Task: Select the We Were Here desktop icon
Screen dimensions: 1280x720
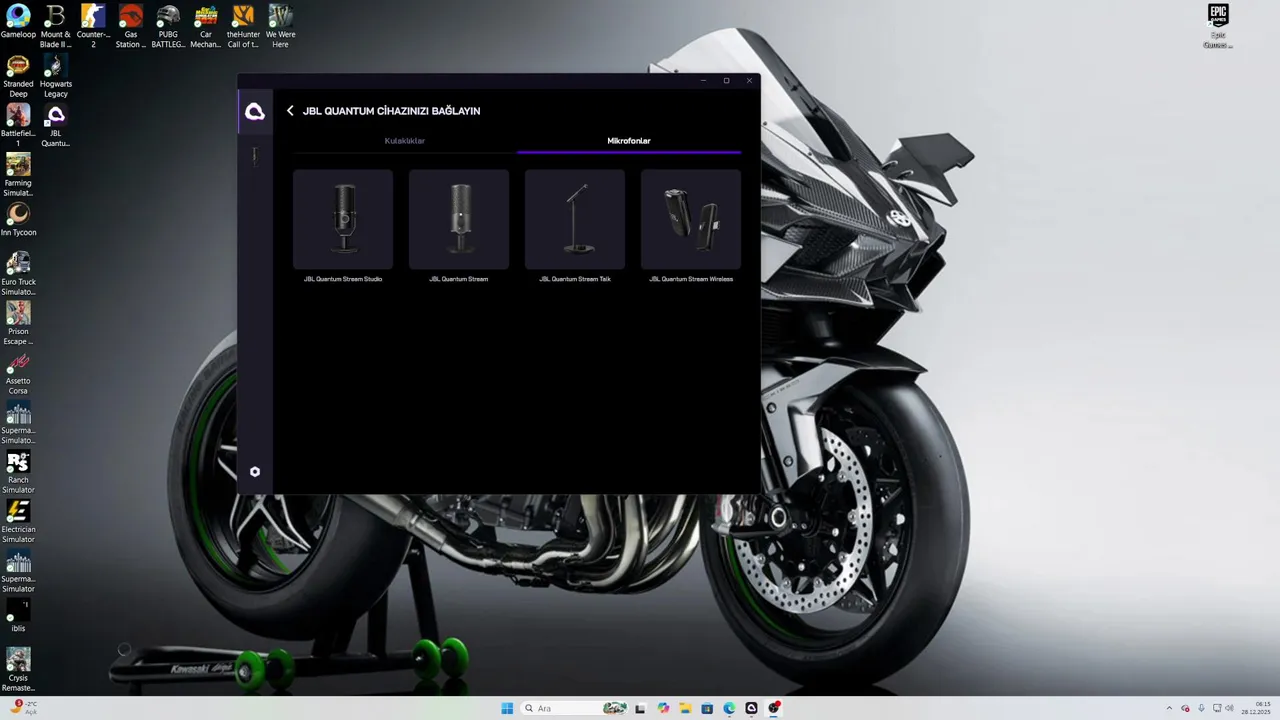Action: 280,26
